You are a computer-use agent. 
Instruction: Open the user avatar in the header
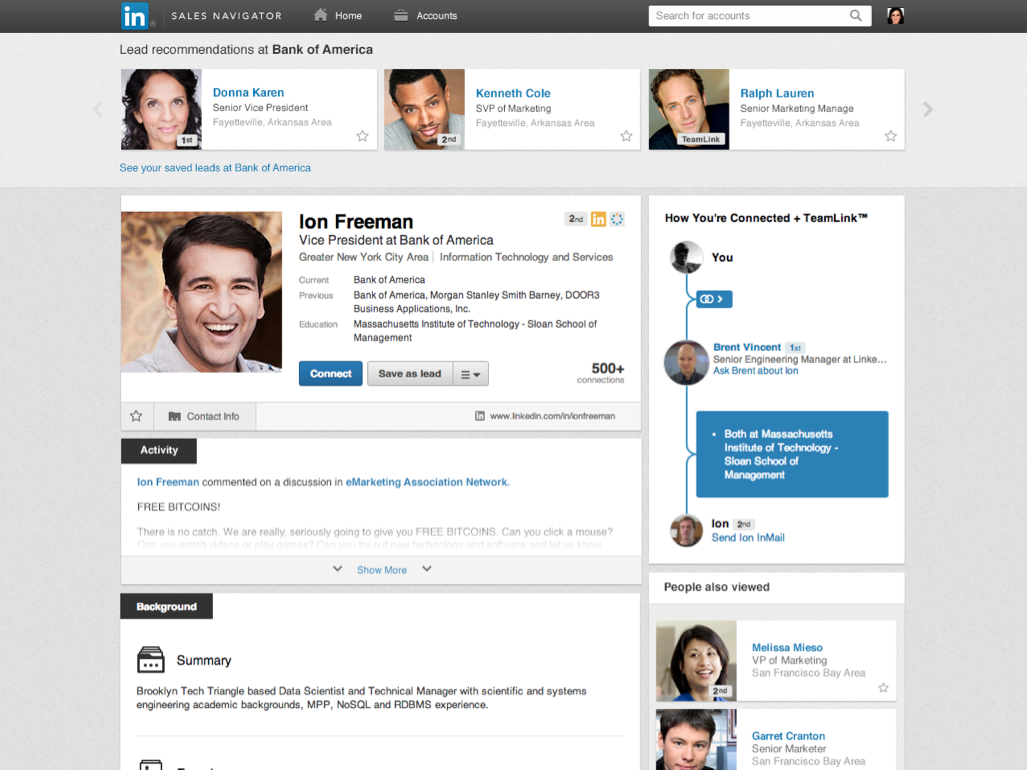click(895, 16)
